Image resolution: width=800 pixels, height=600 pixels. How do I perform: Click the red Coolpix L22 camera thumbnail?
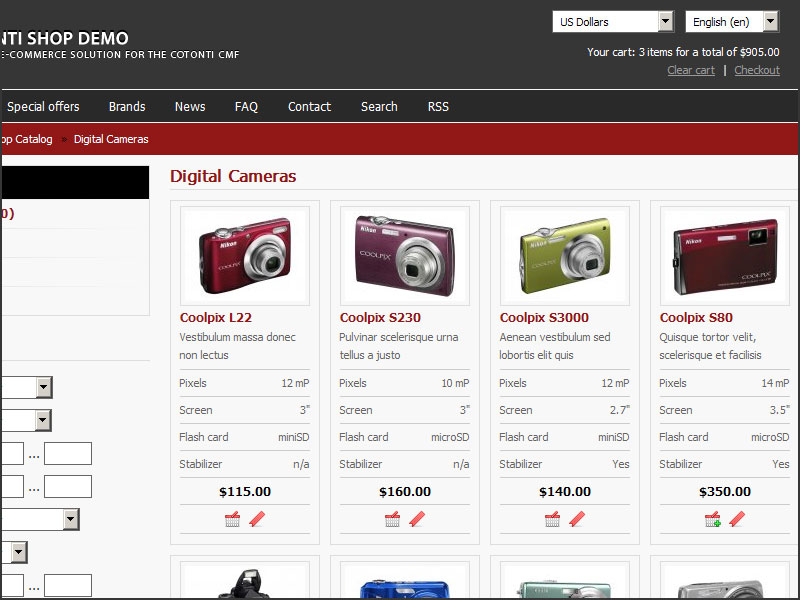click(245, 255)
